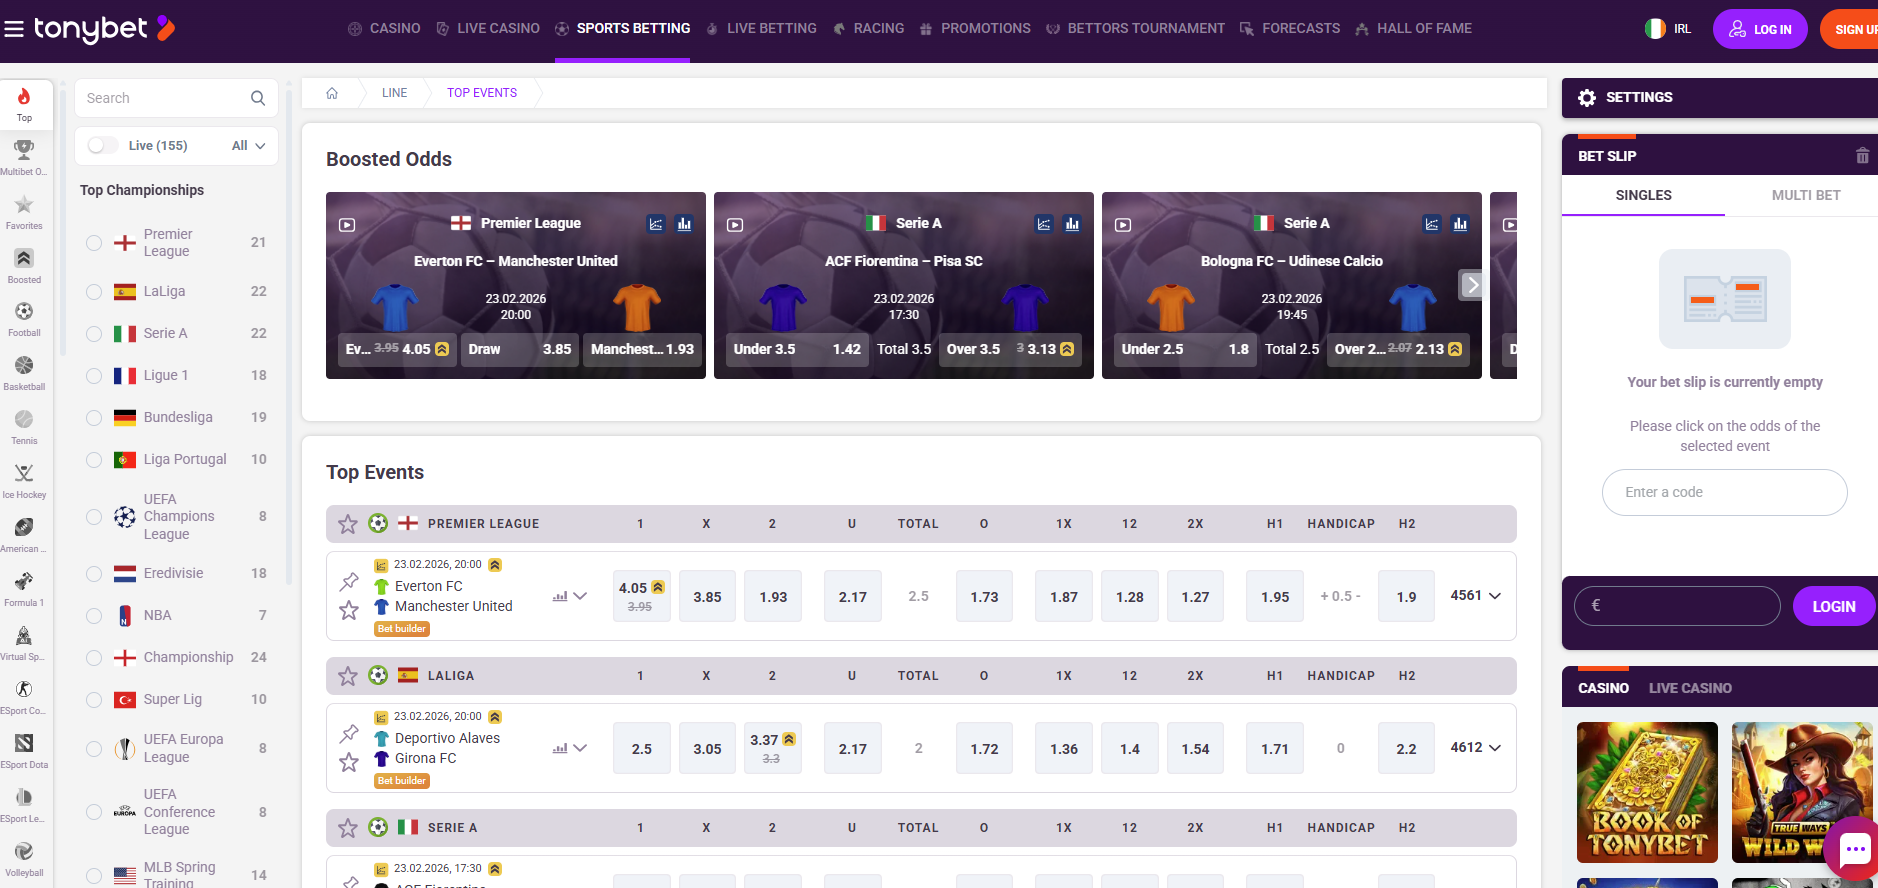Open IRL country language selector
The image size is (1878, 888).
point(1668,29)
